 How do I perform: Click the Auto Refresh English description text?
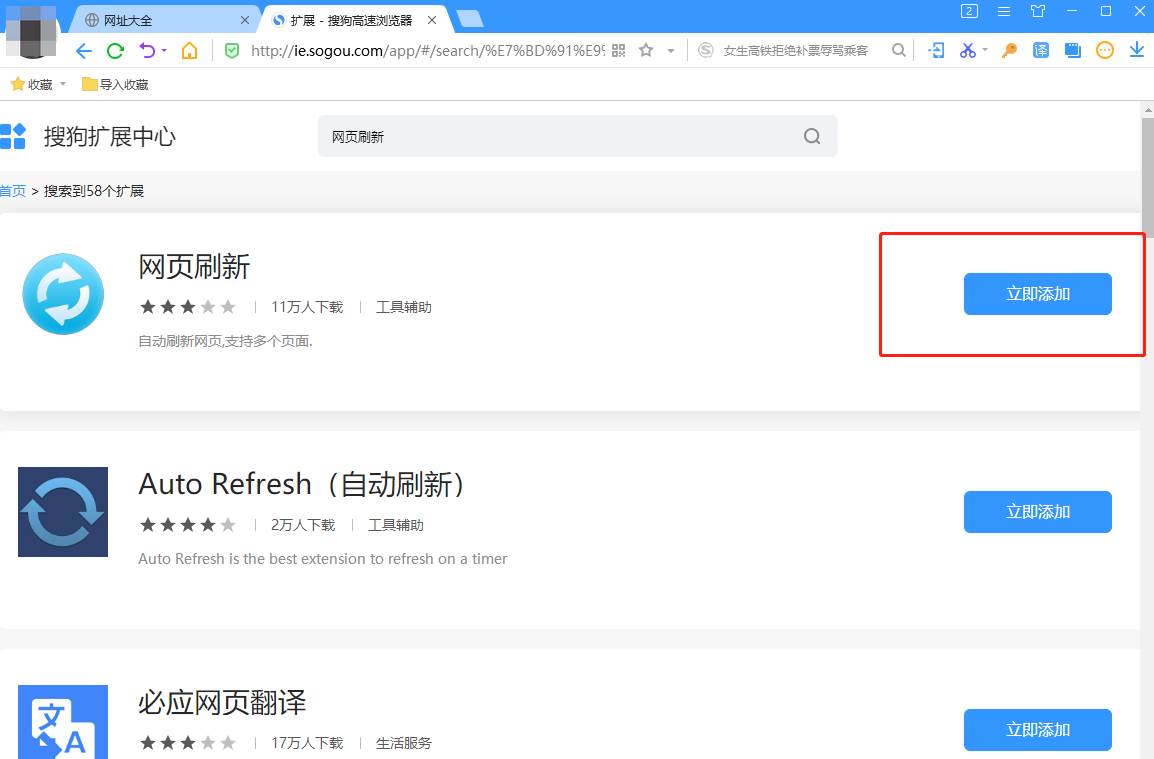(322, 559)
